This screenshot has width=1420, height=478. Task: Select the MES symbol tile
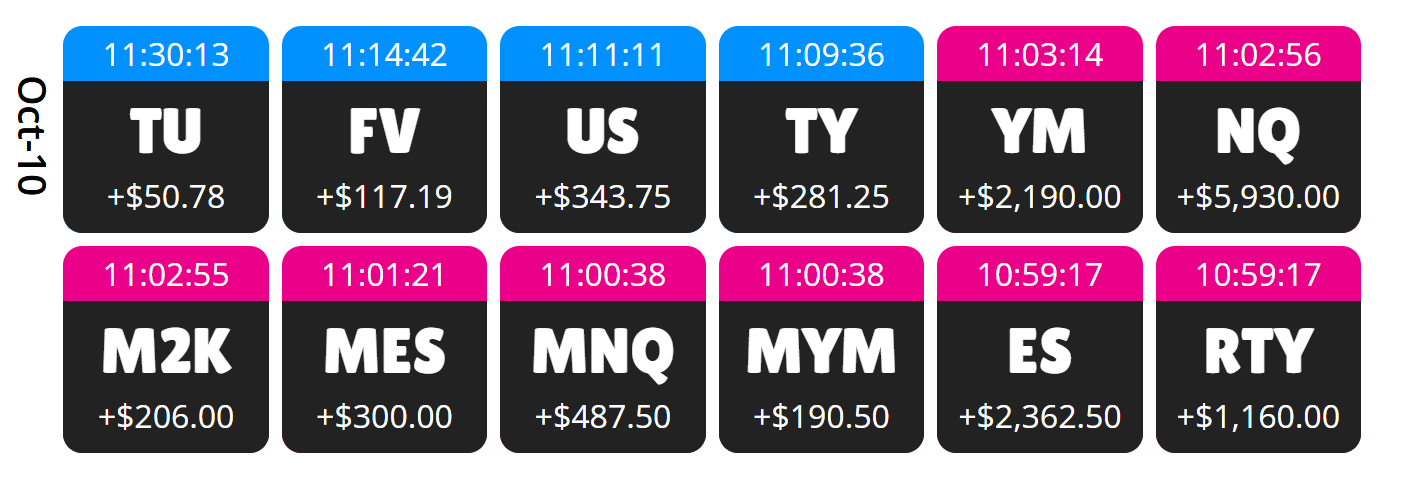tap(384, 352)
